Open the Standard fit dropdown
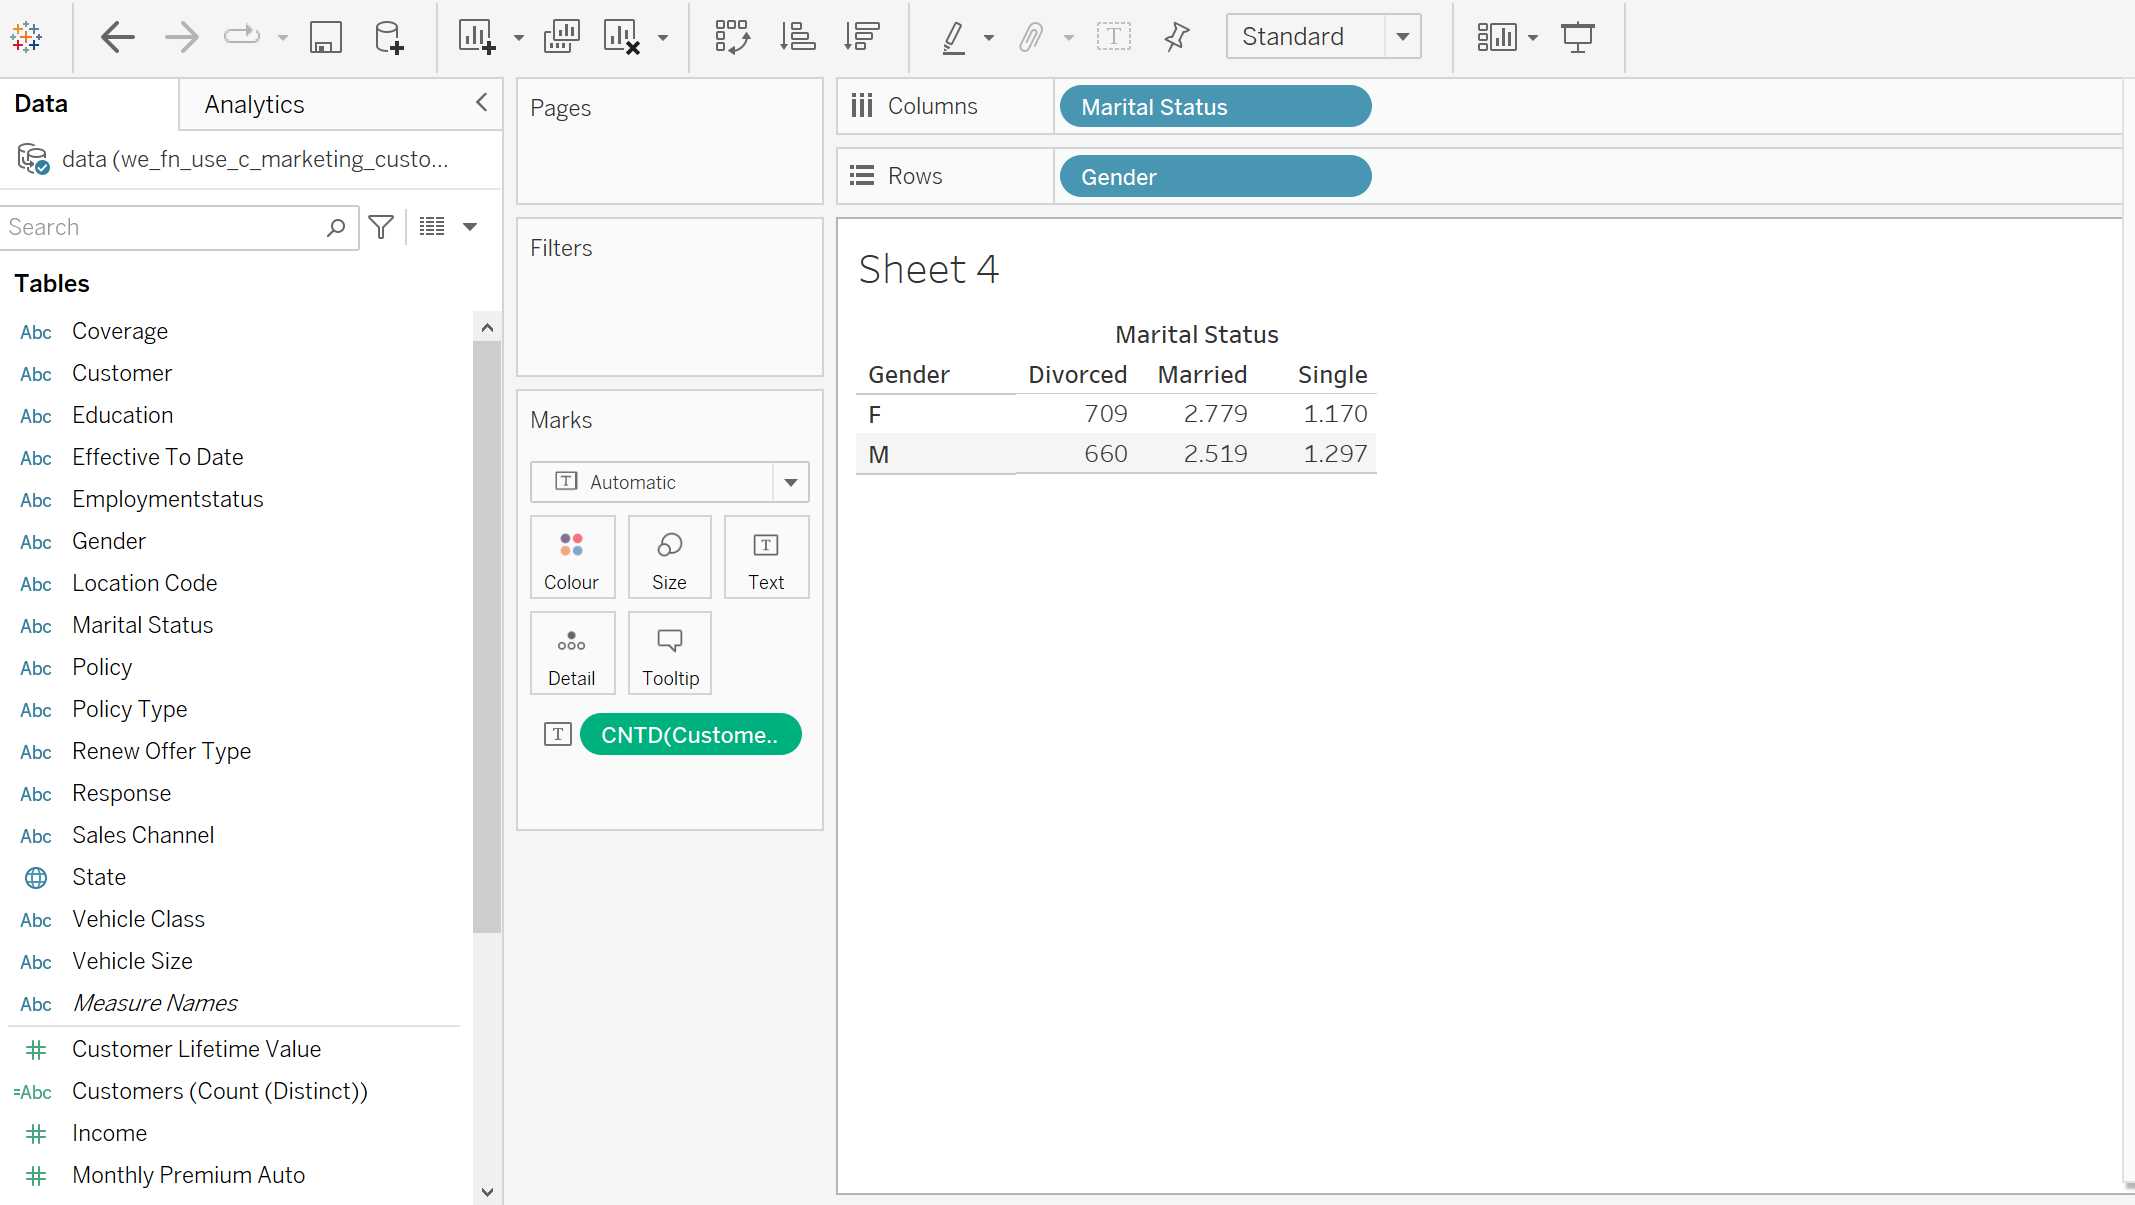 (1404, 36)
